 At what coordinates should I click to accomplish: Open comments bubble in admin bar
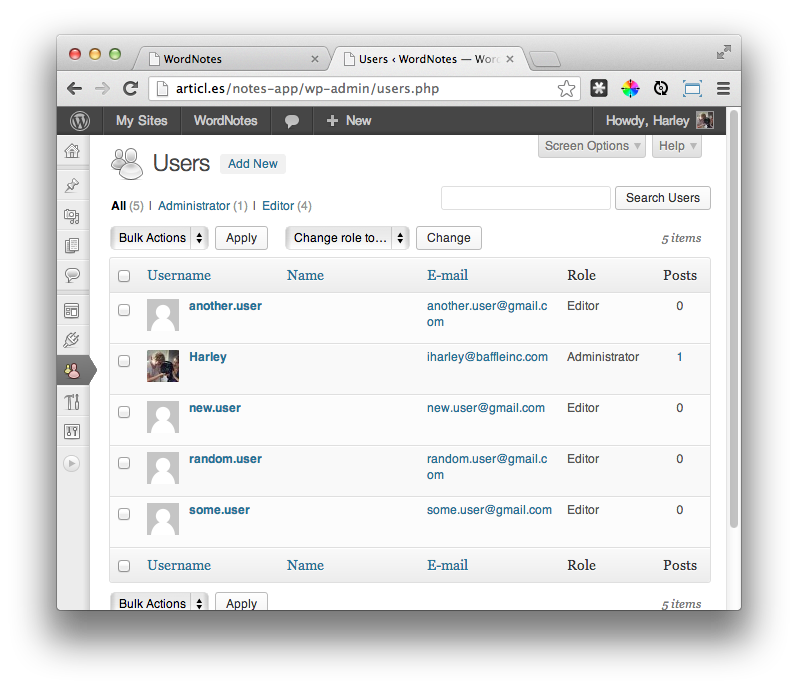tap(292, 121)
